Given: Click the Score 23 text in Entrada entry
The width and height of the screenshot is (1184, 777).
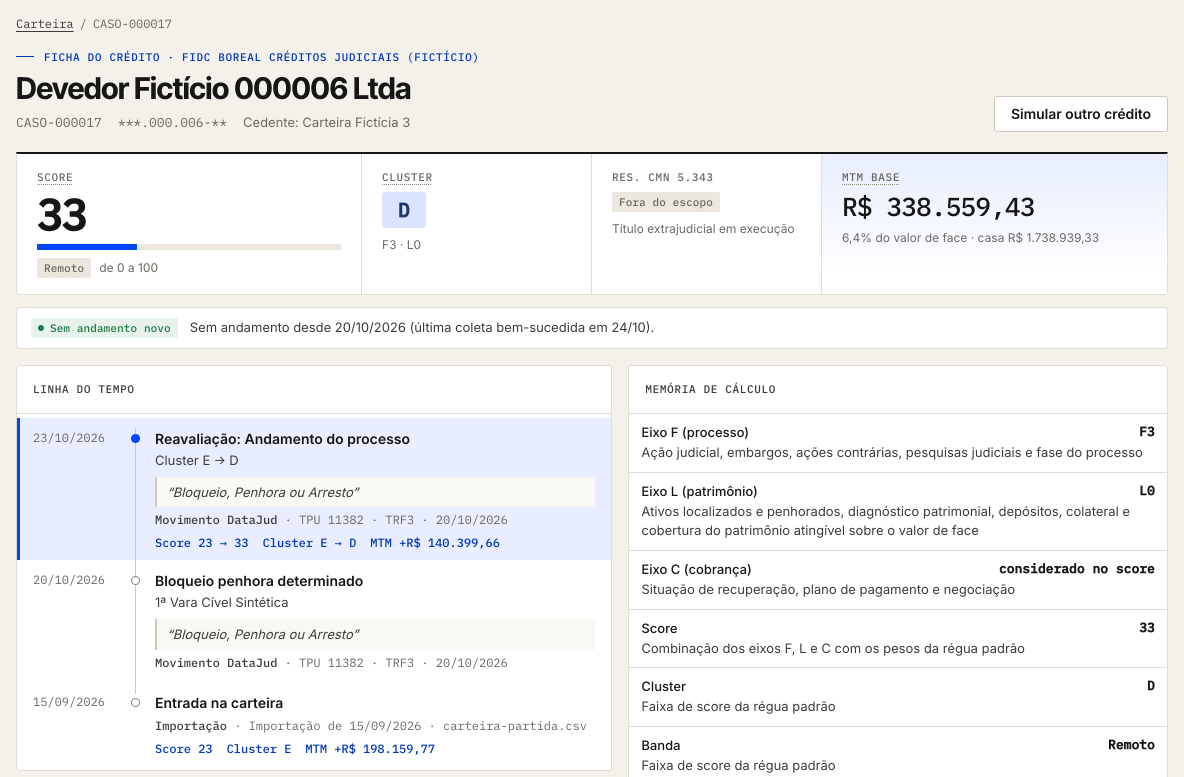Looking at the screenshot, I should tap(183, 749).
